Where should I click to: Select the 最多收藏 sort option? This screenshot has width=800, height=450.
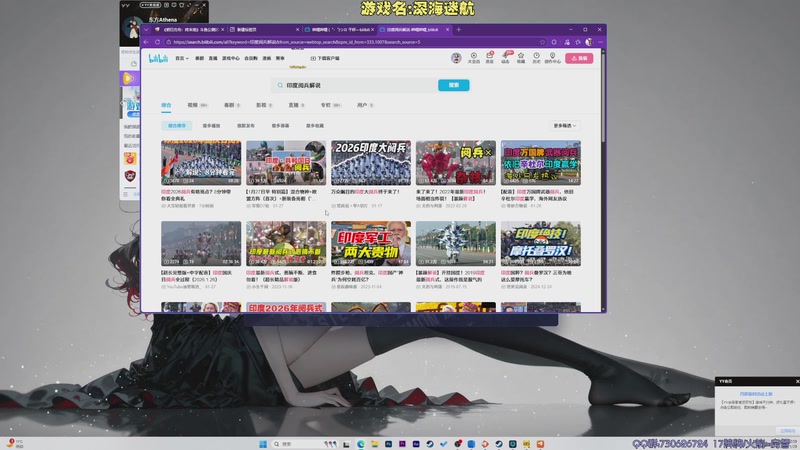click(315, 126)
